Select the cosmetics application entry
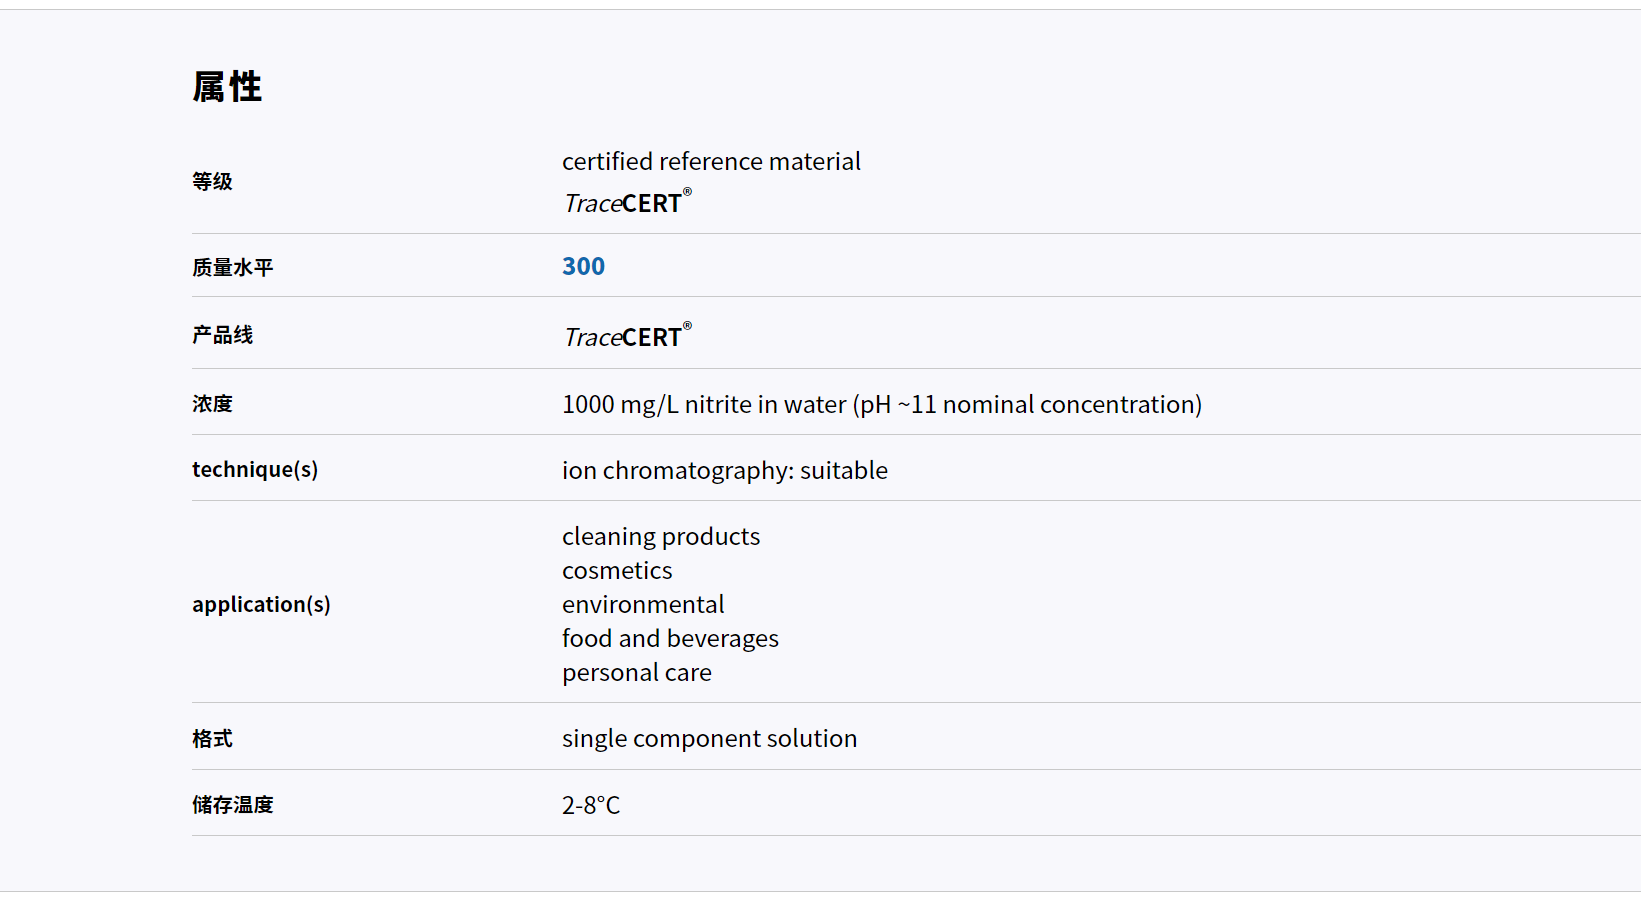 617,570
